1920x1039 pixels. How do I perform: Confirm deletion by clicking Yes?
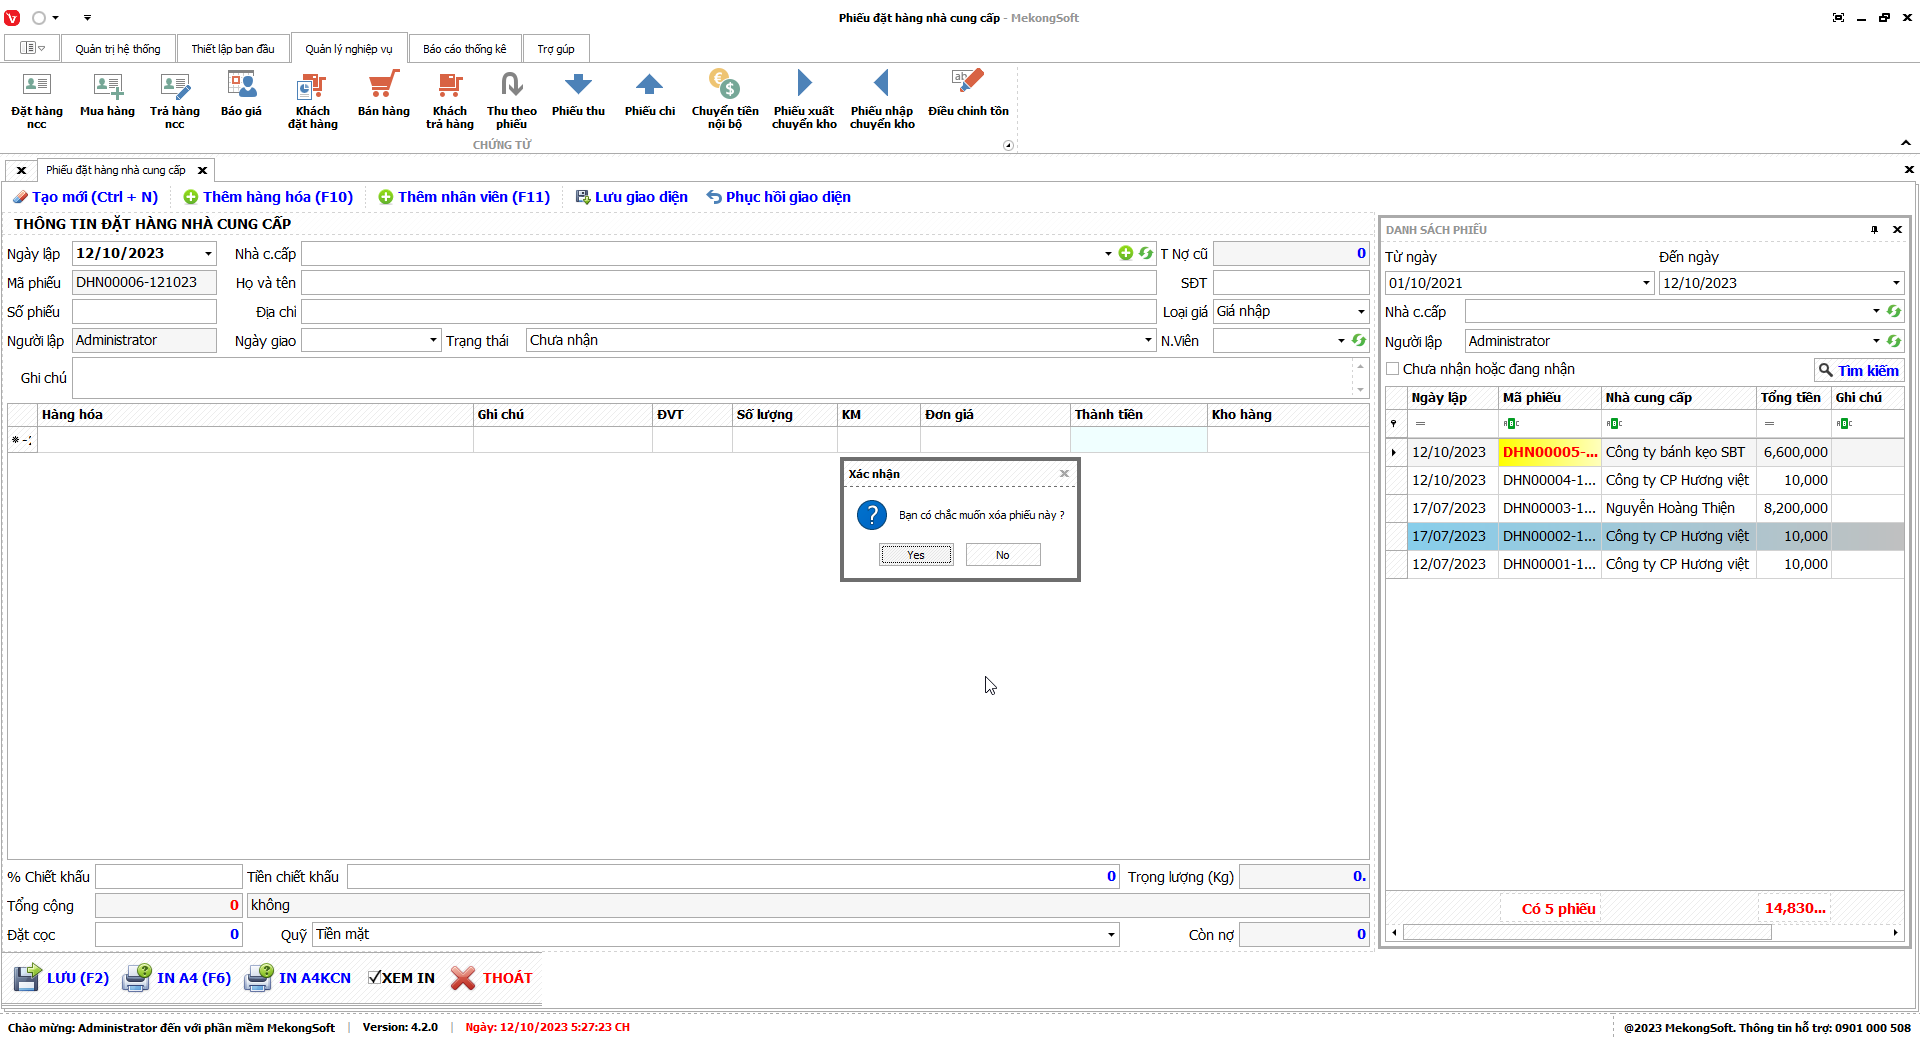(x=916, y=555)
